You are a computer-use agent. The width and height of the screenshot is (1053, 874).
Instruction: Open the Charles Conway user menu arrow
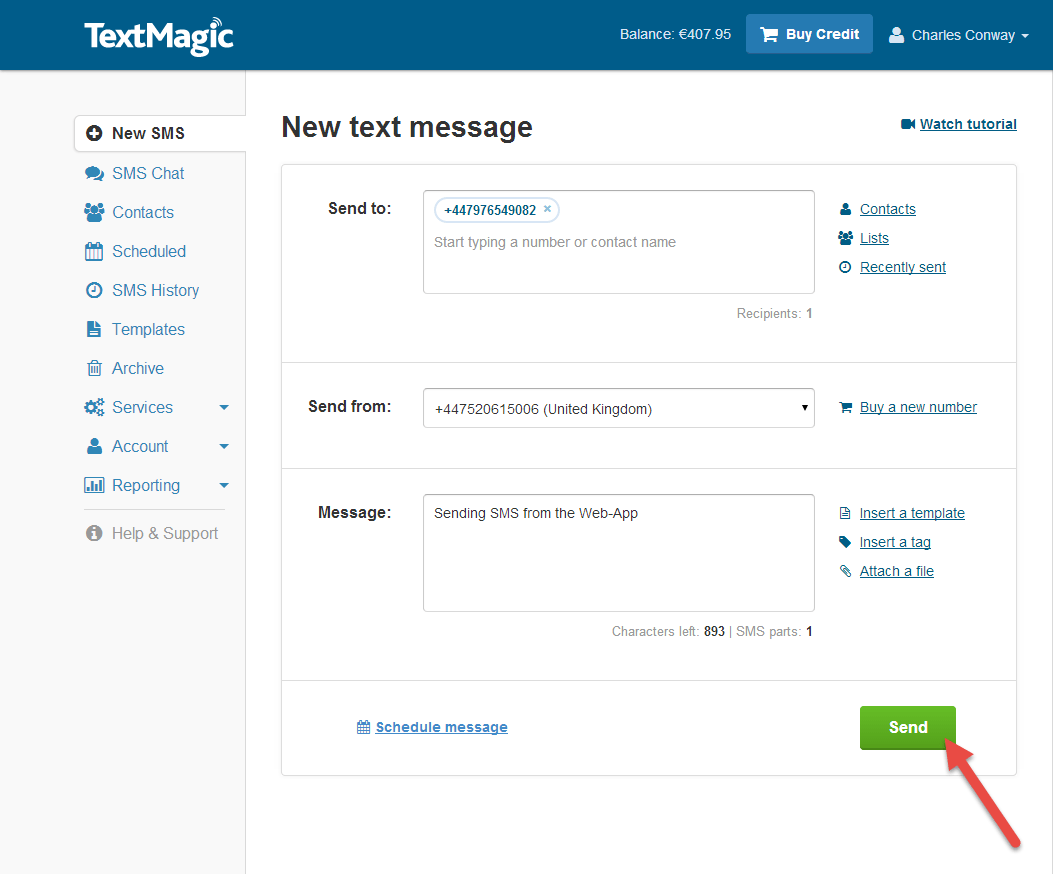(1025, 36)
